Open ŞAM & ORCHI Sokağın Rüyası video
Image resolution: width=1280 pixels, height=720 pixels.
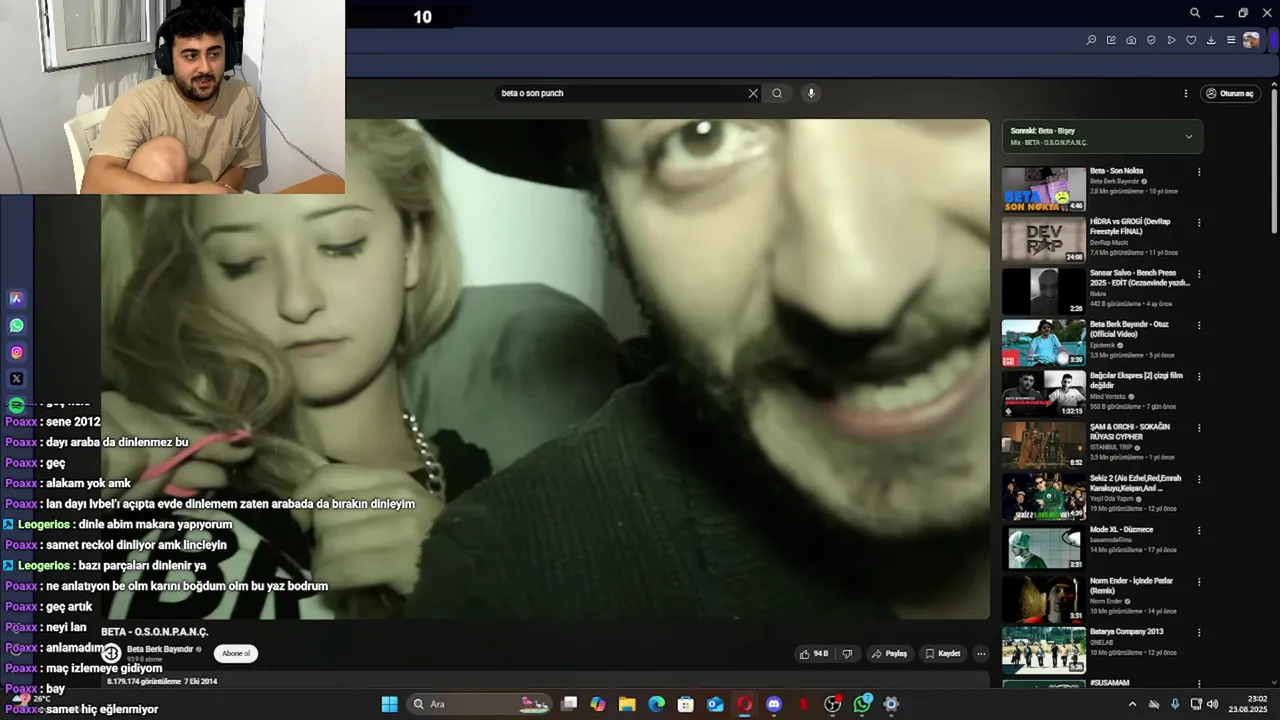(x=1043, y=445)
